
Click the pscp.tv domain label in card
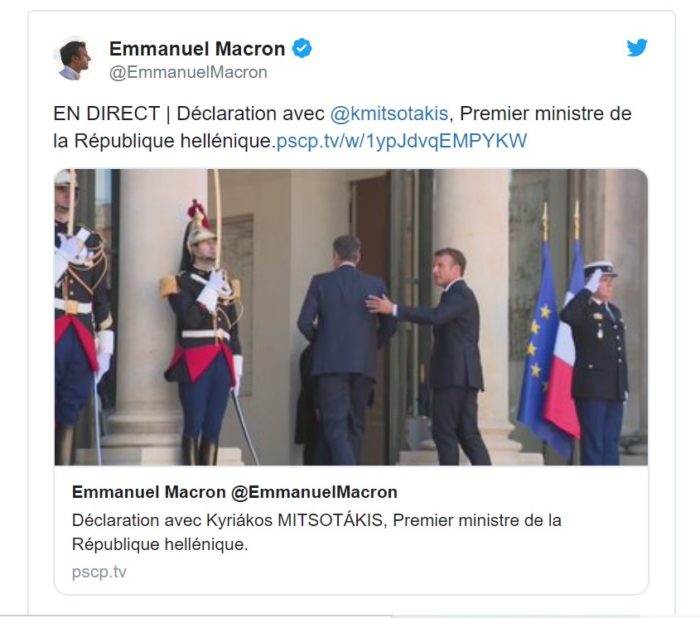tap(99, 572)
